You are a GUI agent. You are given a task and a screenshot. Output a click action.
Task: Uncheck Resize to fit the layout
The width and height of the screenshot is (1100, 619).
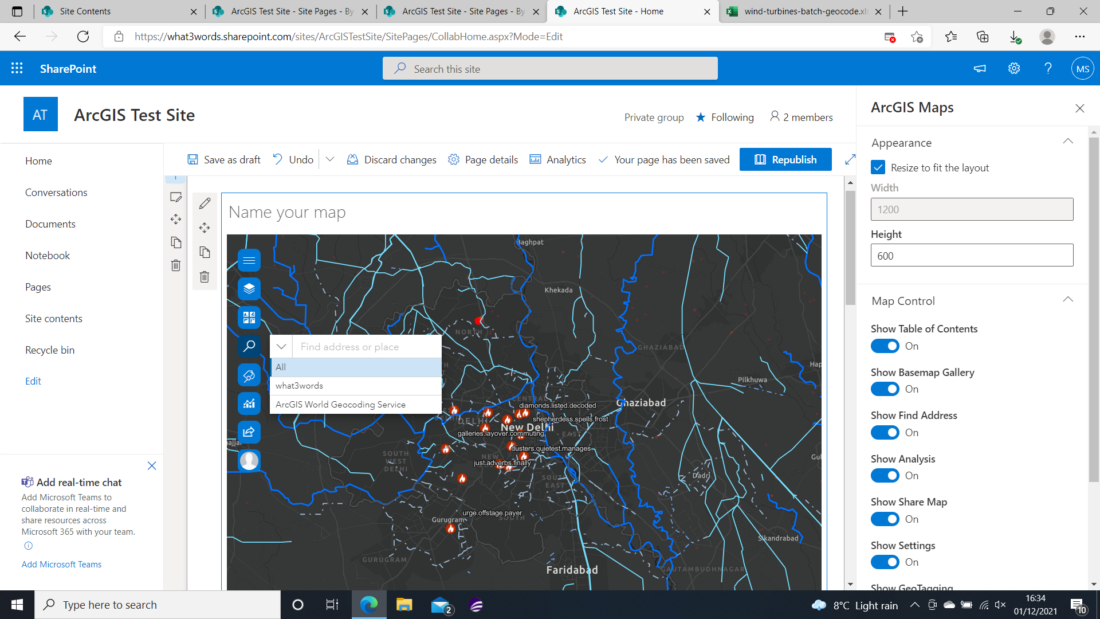[878, 168]
